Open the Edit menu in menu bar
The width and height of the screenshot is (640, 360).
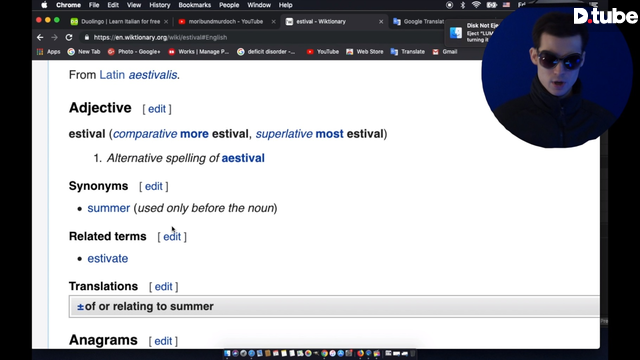tap(113, 5)
